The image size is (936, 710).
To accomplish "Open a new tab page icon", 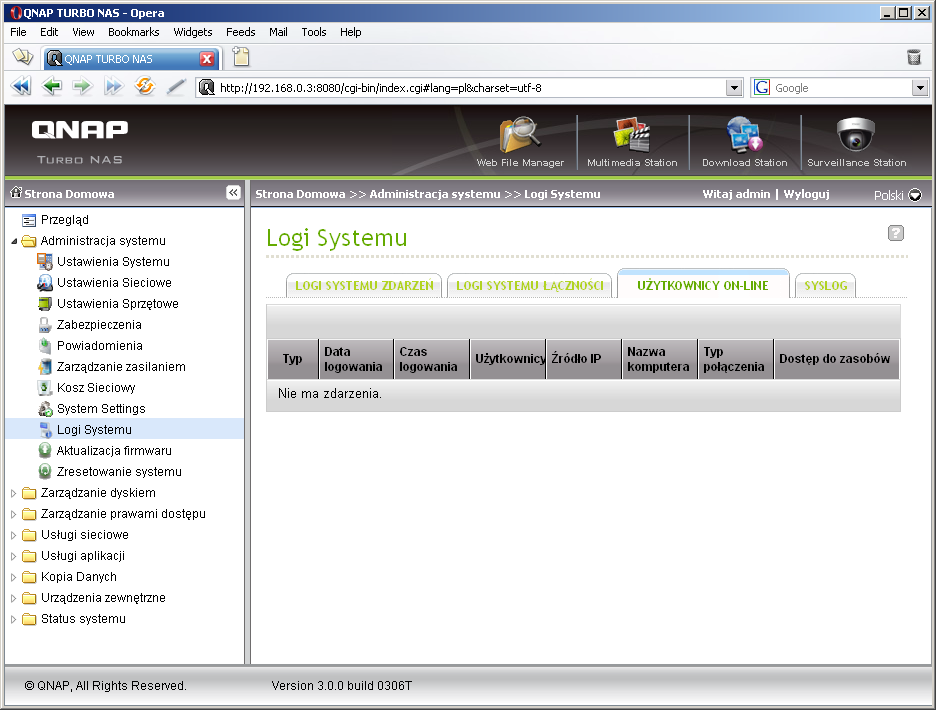I will point(241,57).
